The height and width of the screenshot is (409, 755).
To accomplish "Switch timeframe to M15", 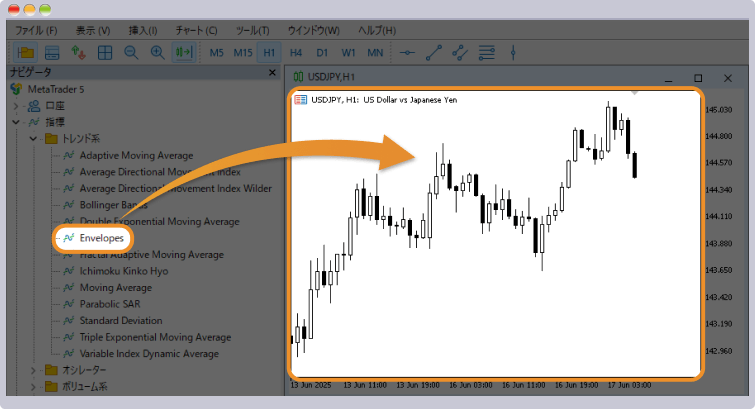I will click(243, 53).
